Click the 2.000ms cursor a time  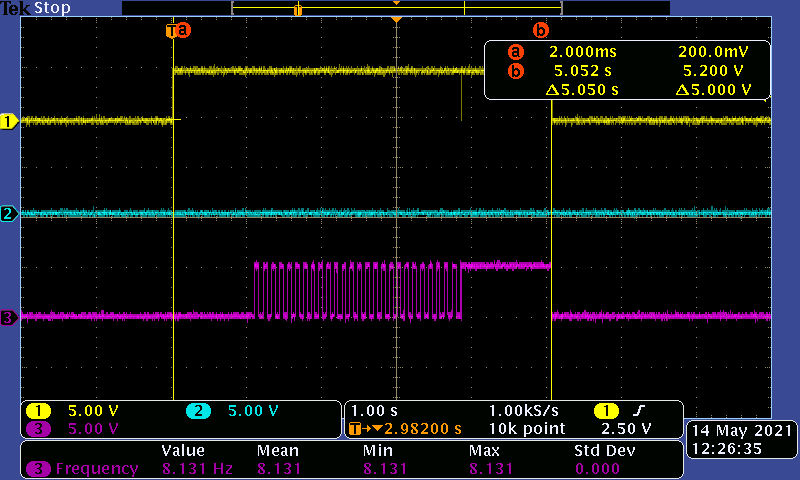click(x=583, y=52)
